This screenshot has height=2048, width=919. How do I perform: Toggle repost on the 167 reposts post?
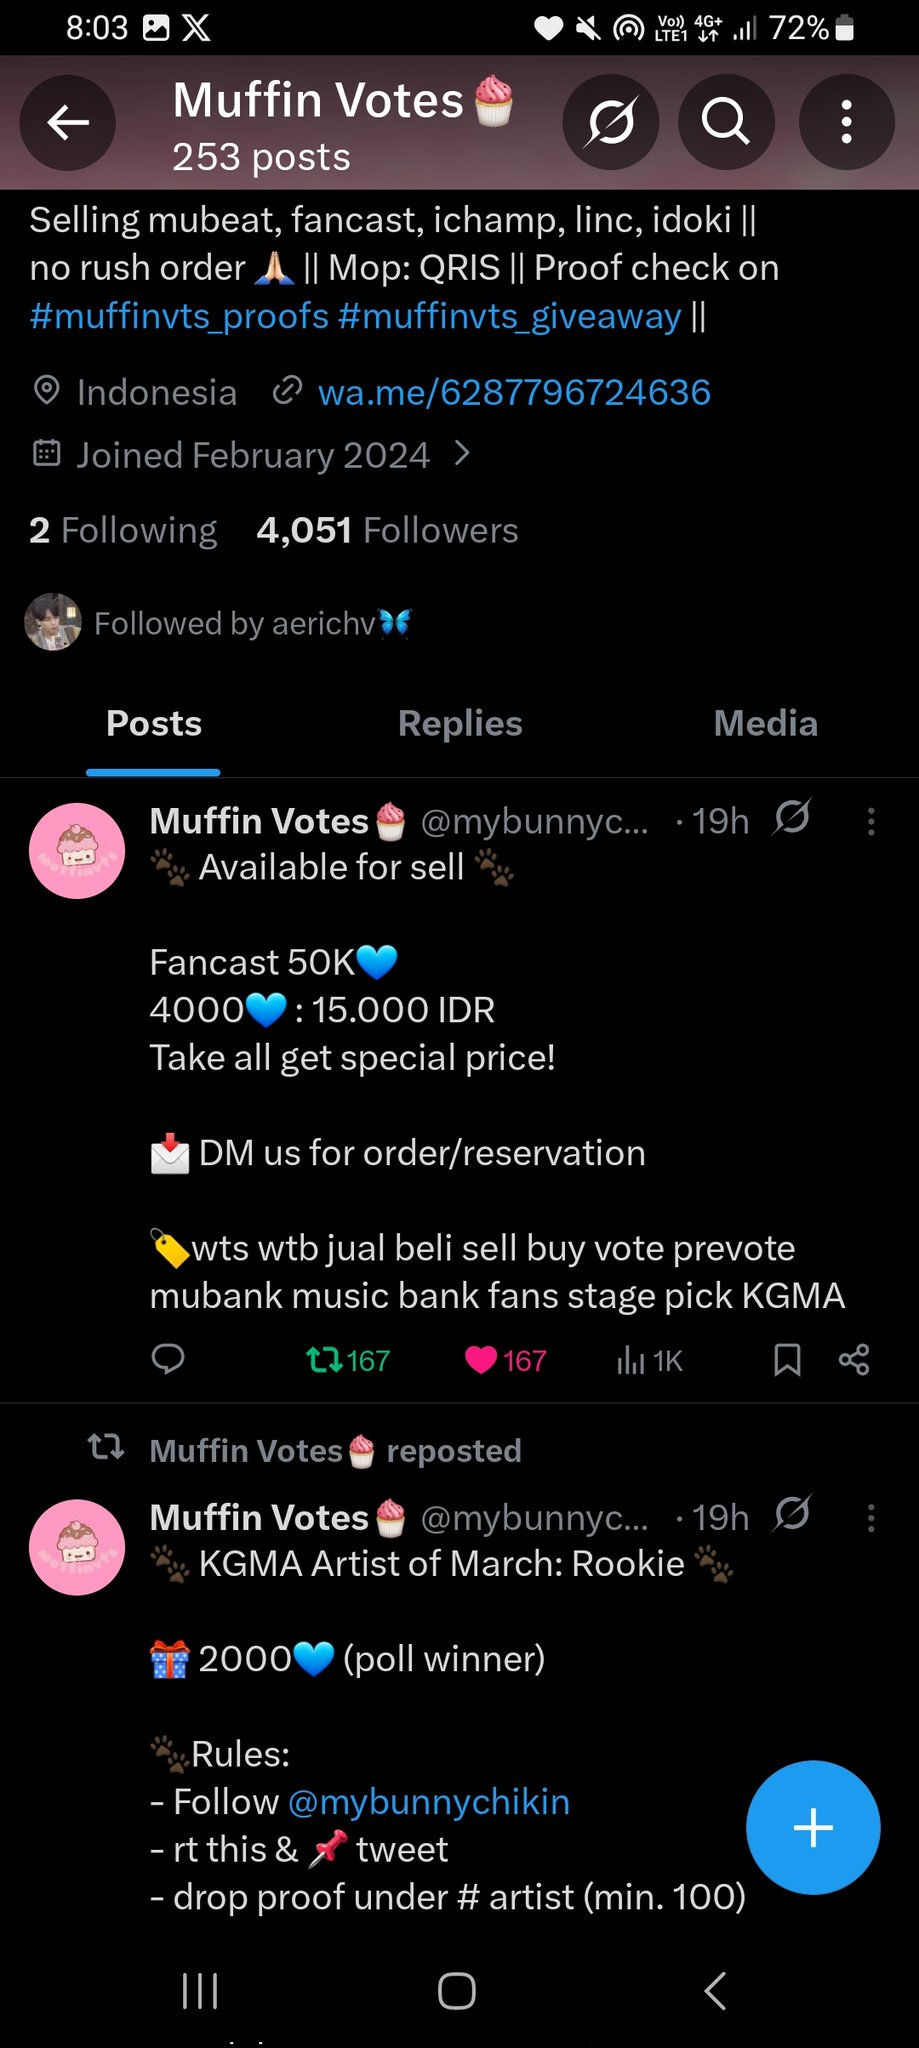[347, 1360]
